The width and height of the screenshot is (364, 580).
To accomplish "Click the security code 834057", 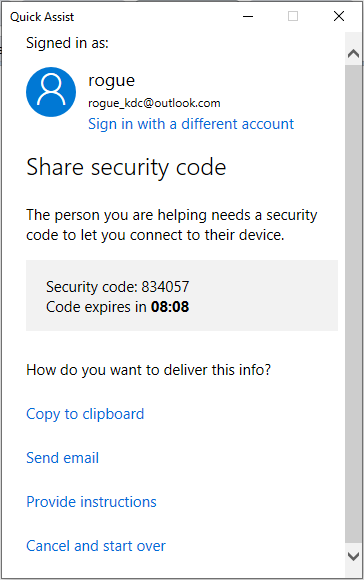I will tap(165, 287).
